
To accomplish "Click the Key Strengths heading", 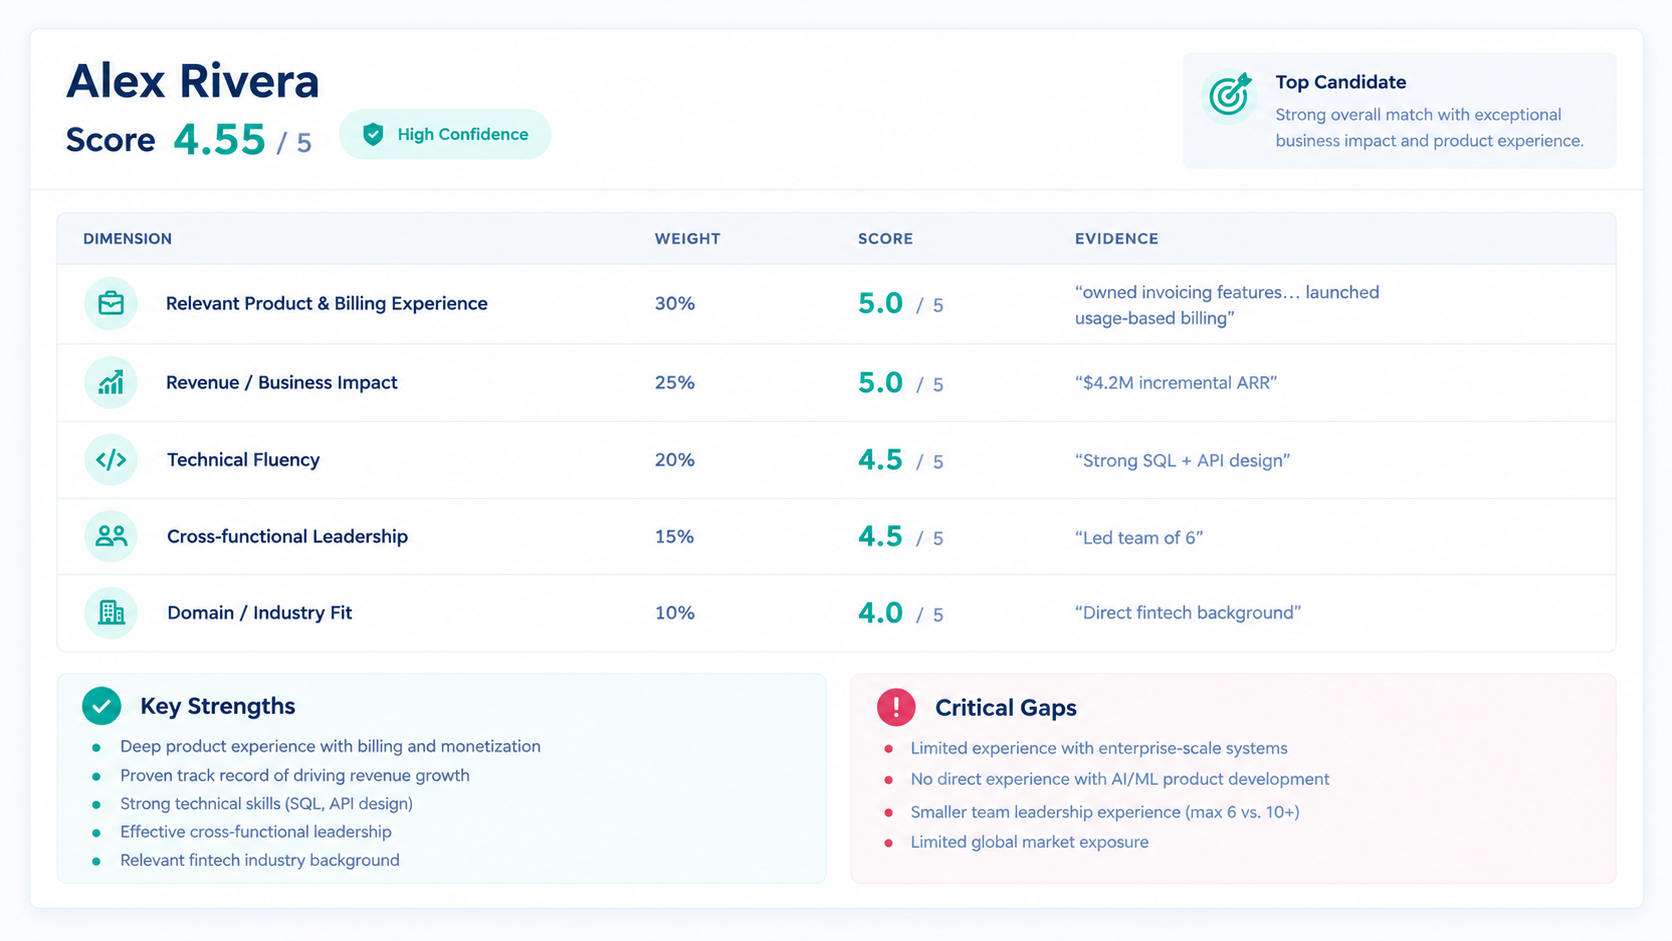I will coord(217,706).
